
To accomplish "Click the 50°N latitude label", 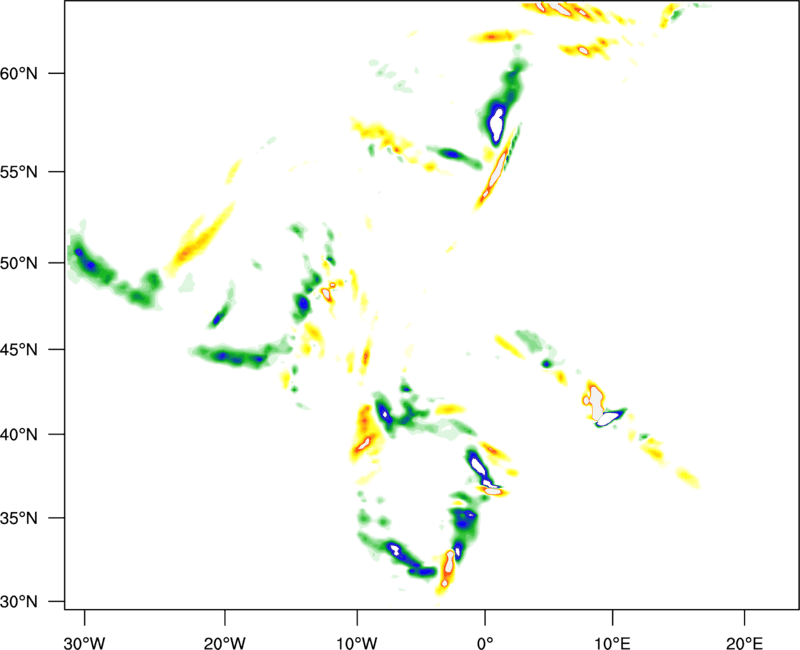I will (x=19, y=263).
